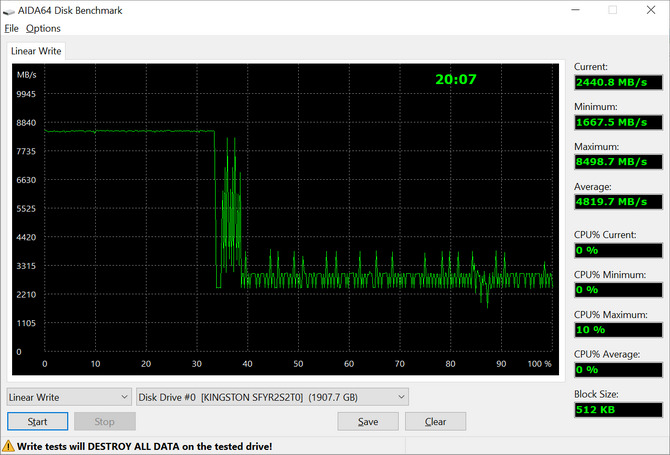Click the CPU% Average value field
670x455 pixels.
click(618, 370)
